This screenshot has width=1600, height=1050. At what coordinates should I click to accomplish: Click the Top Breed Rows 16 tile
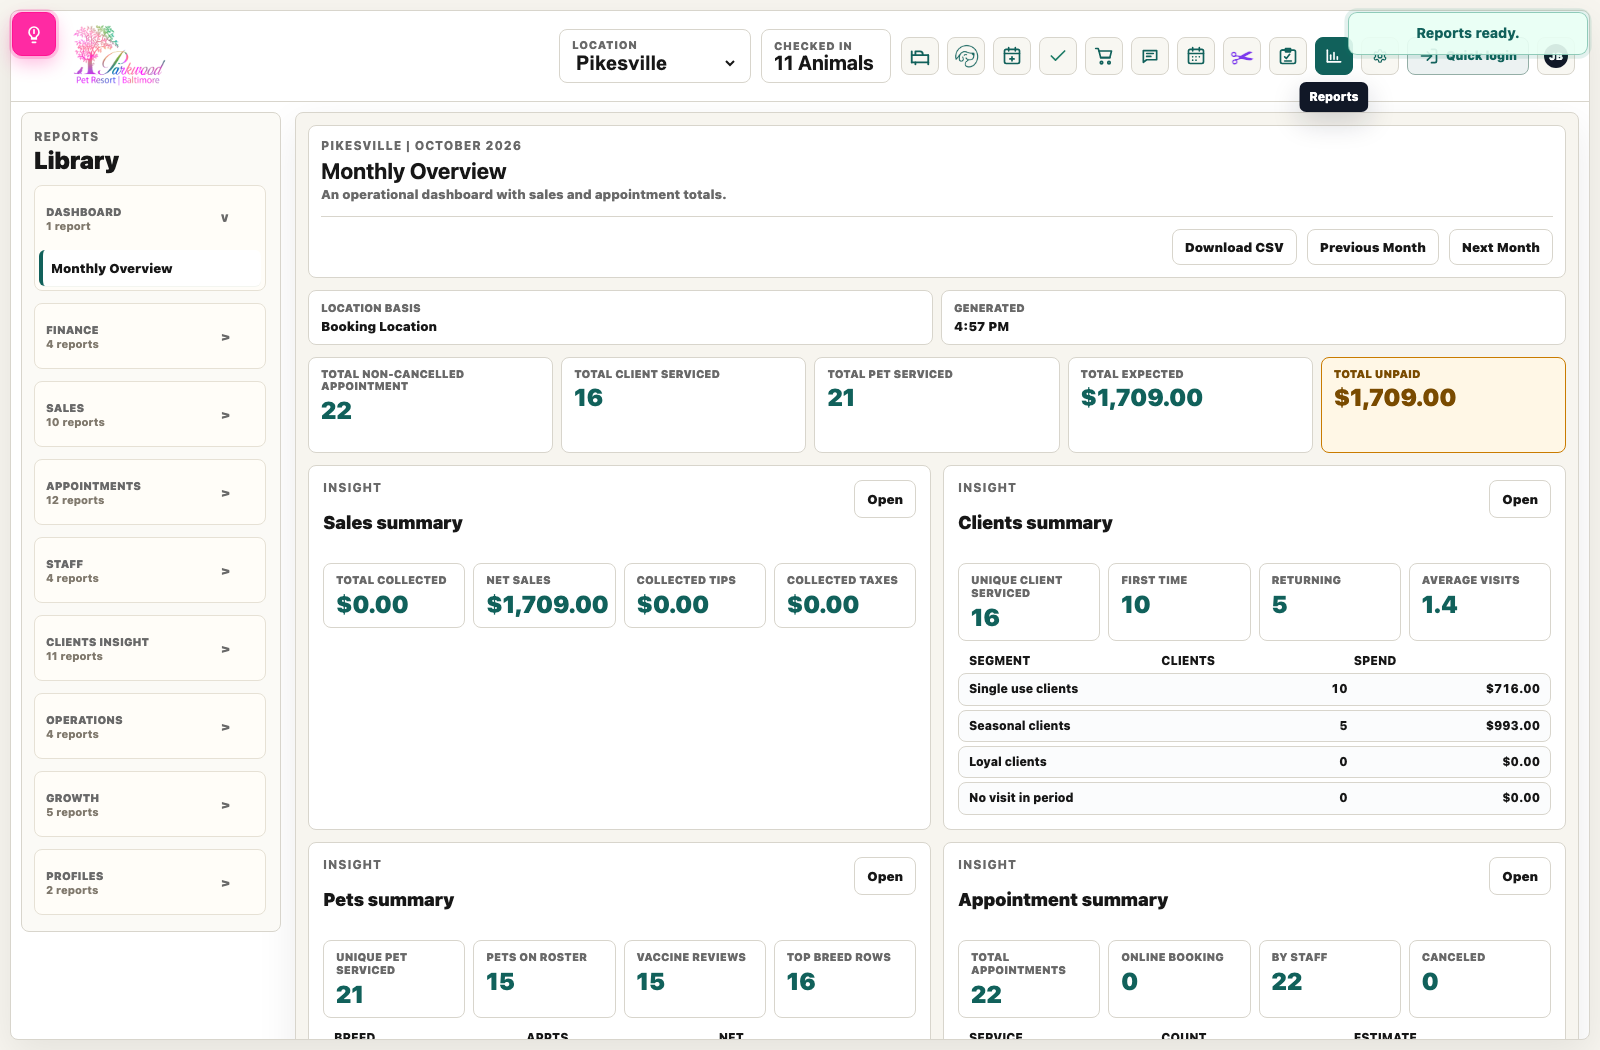(x=845, y=979)
